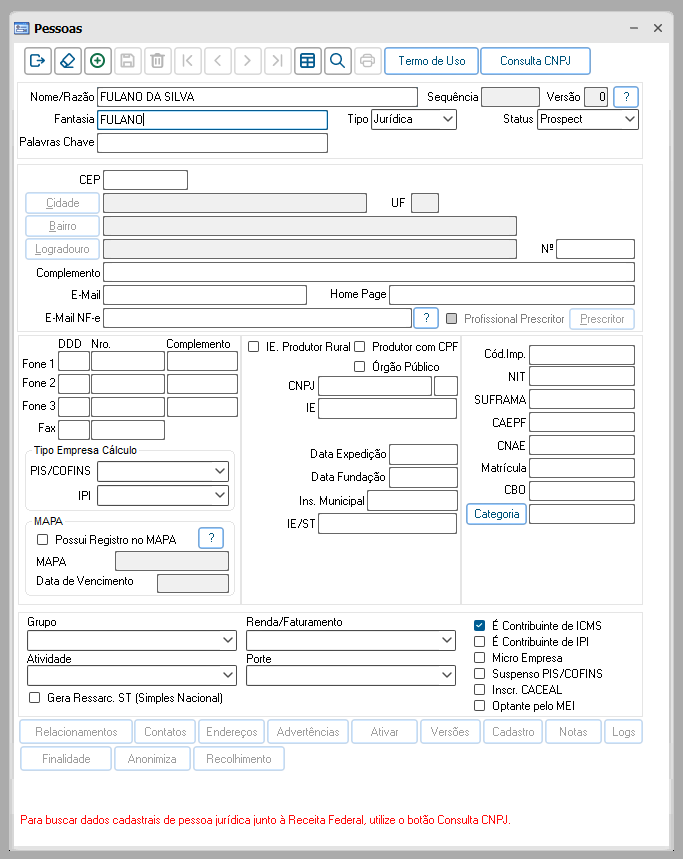
Task: Uncheck É Contribuinte de ICMS
Action: (479, 626)
